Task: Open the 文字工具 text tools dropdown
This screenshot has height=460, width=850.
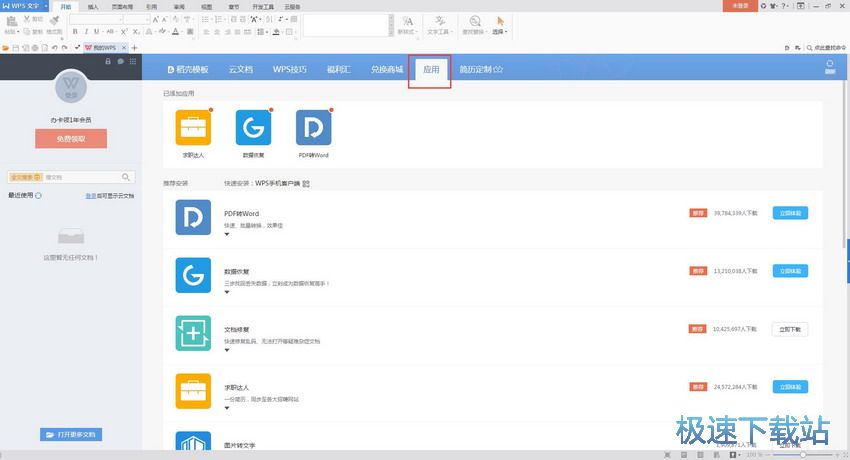Action: (439, 25)
